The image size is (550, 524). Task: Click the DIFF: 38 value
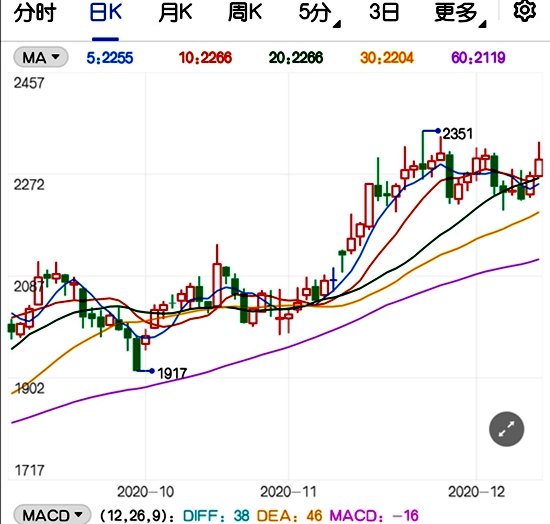(x=216, y=516)
